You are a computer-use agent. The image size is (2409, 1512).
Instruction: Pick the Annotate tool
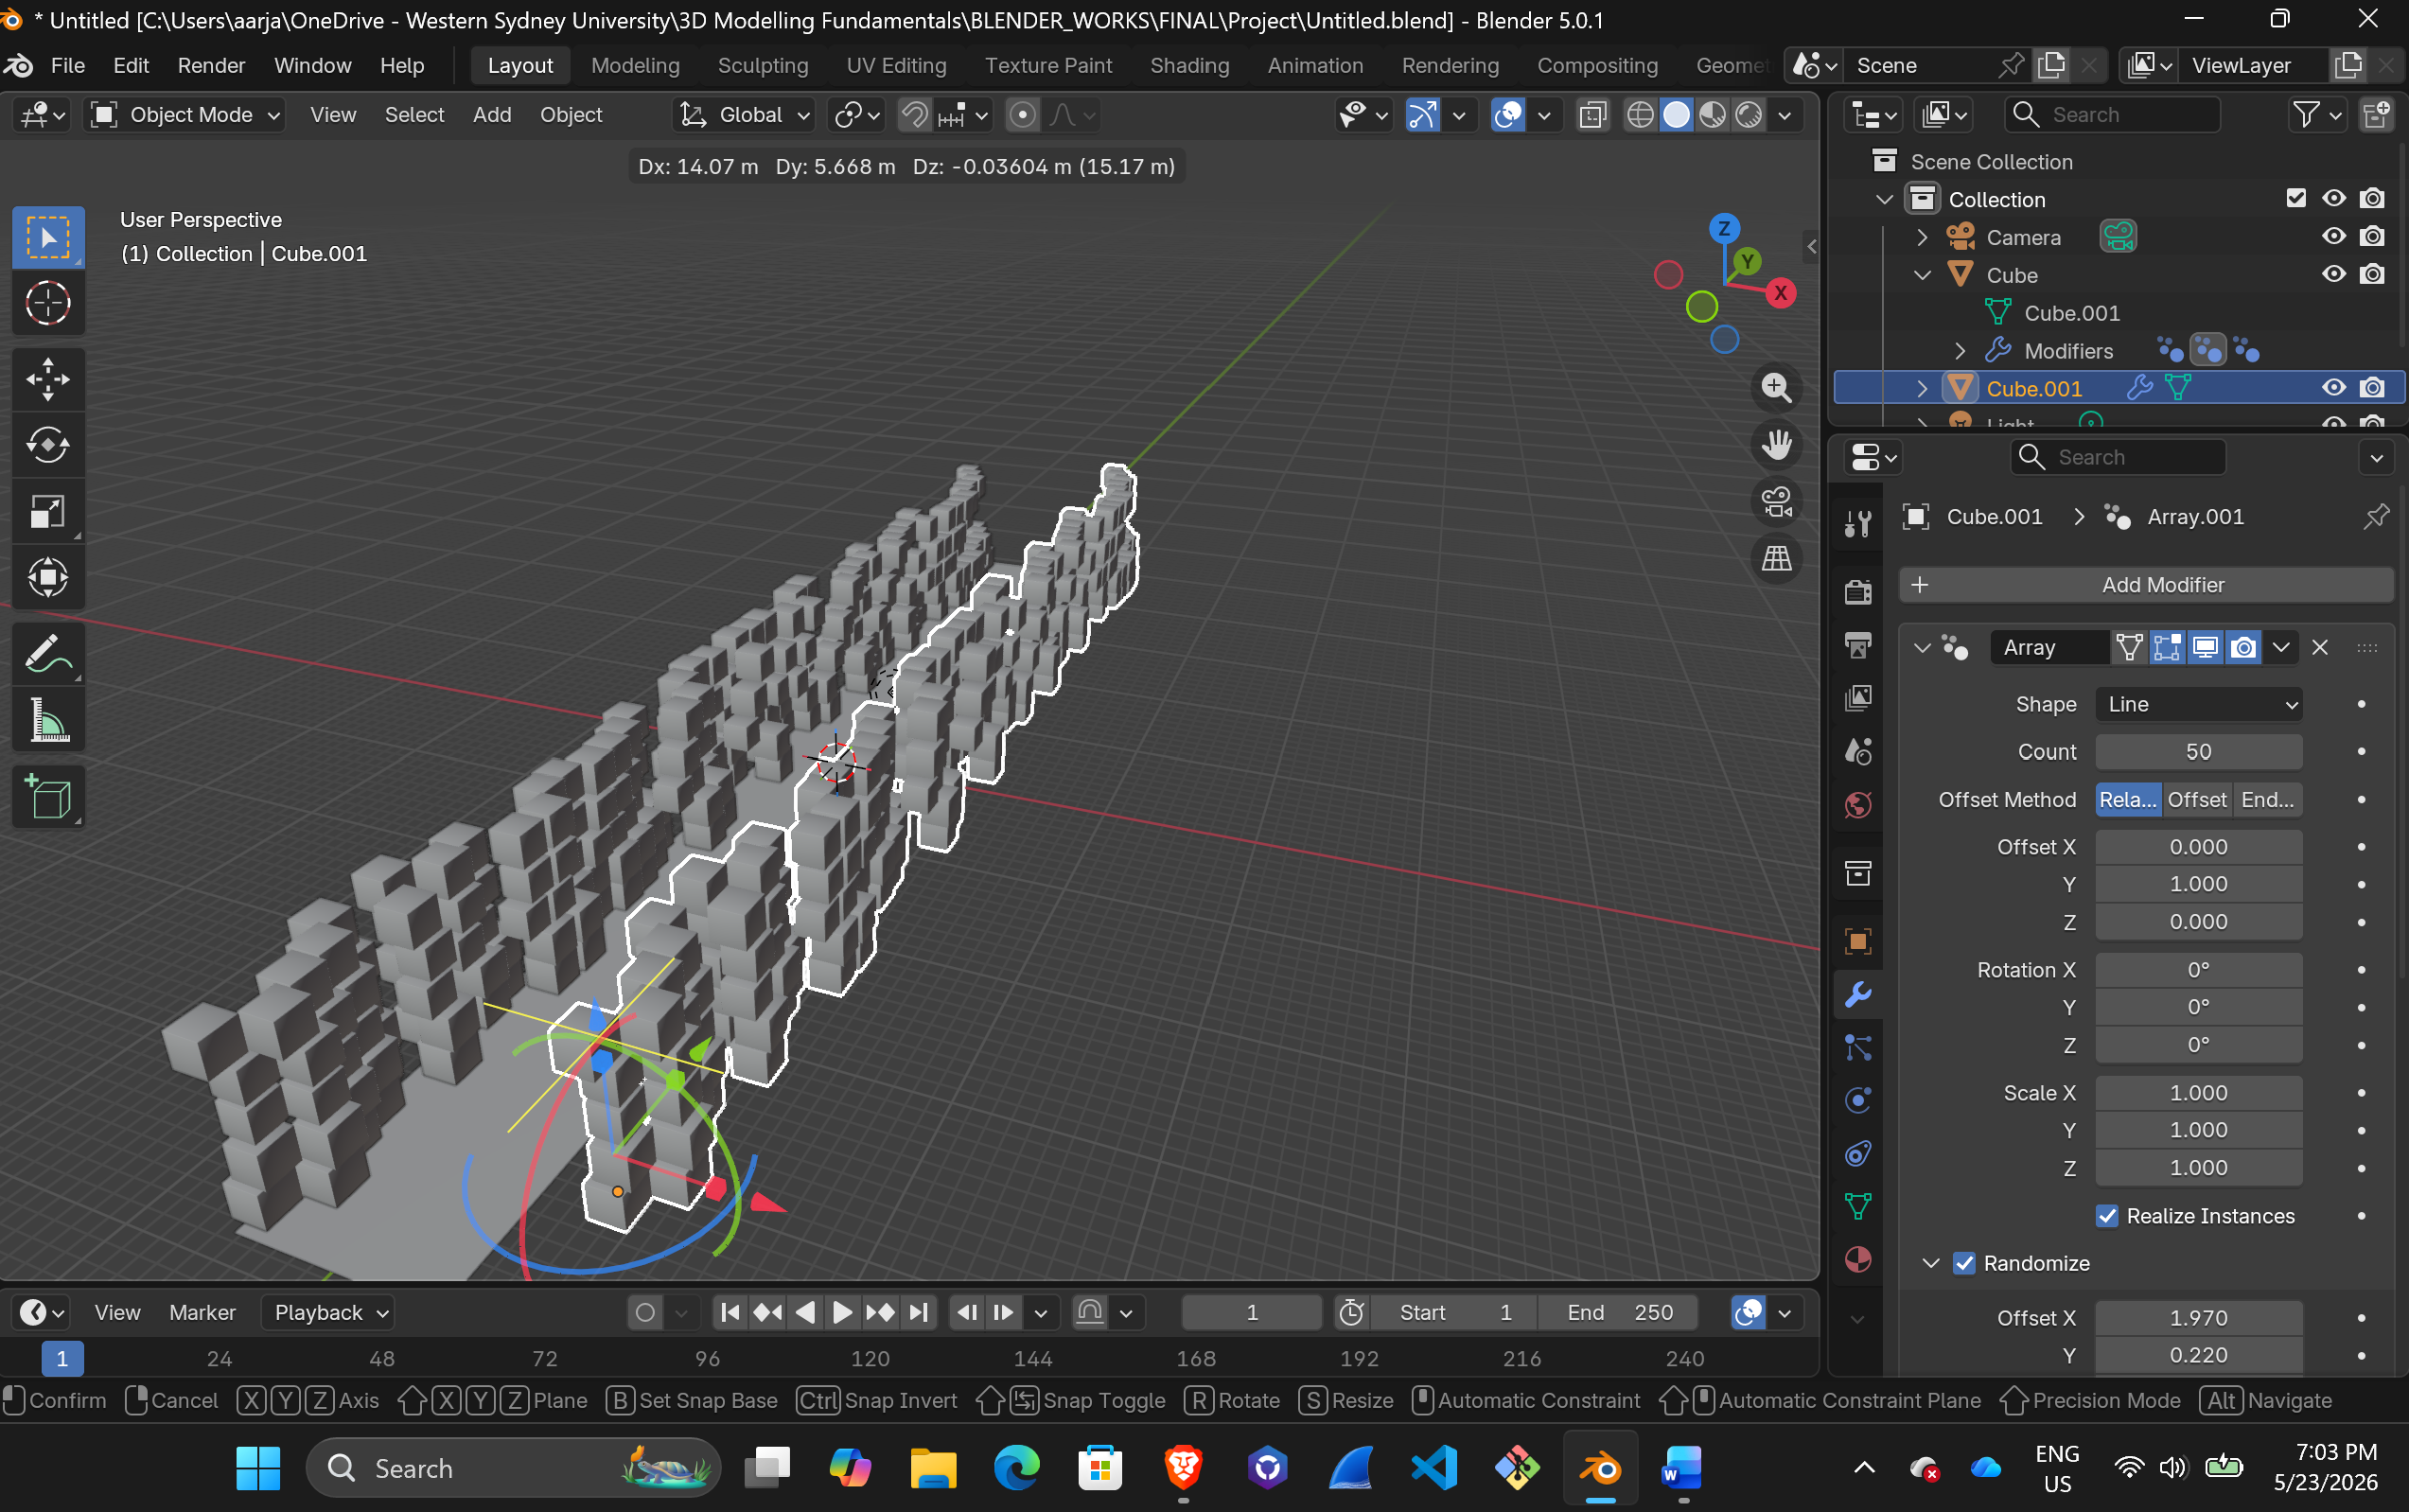(x=47, y=655)
